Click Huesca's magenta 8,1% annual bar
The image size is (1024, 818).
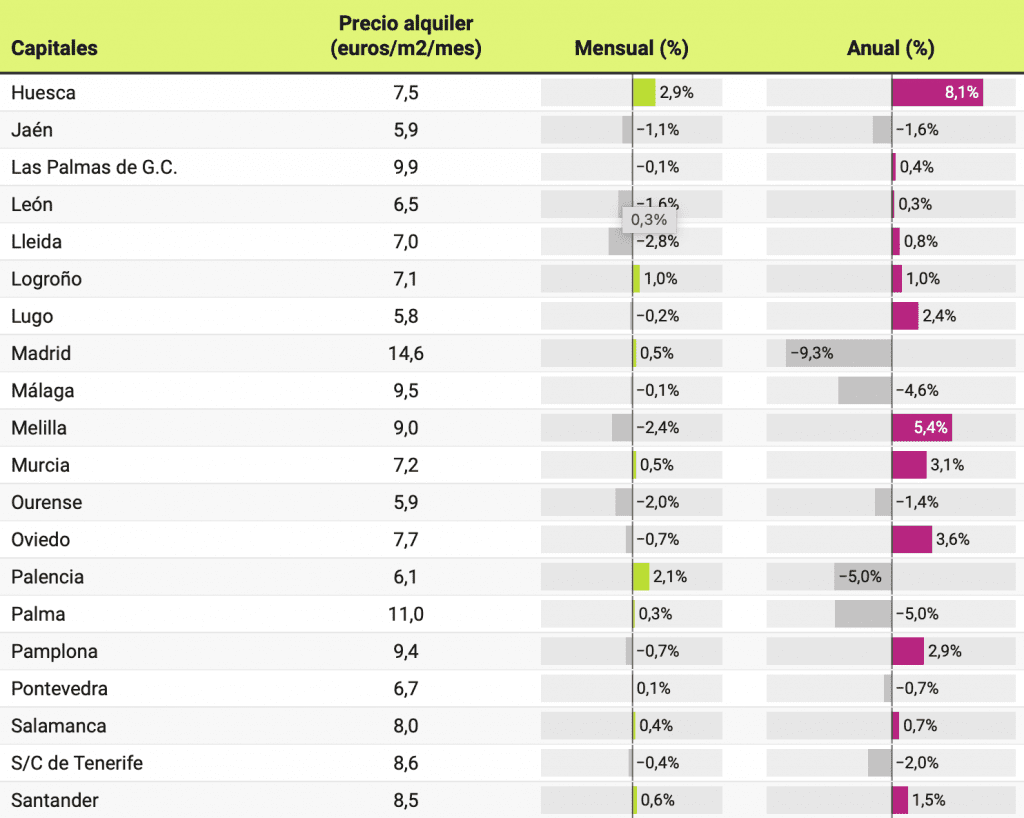pyautogui.click(x=937, y=92)
